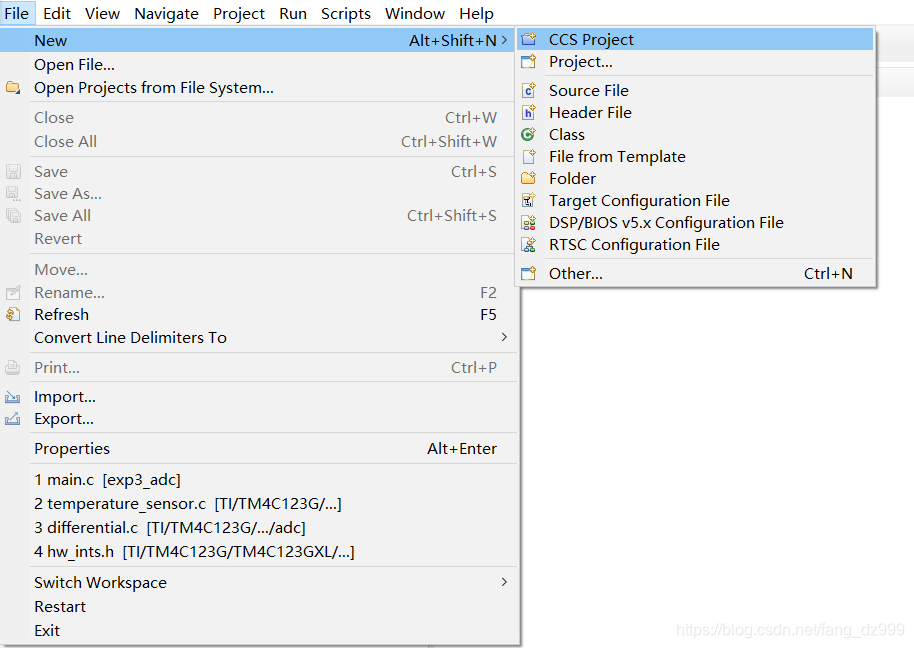Select Convert Line Delimiters To
The width and height of the screenshot is (914, 648).
[259, 337]
